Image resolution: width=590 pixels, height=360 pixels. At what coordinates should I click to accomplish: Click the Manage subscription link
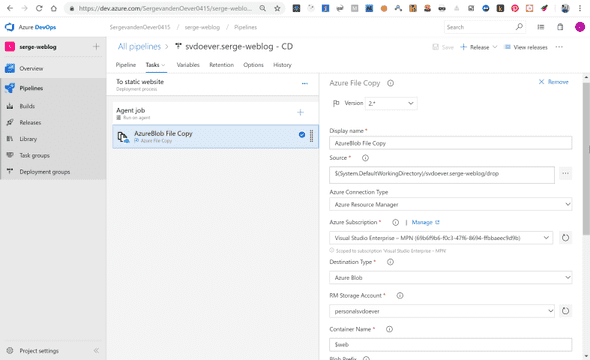[425, 222]
